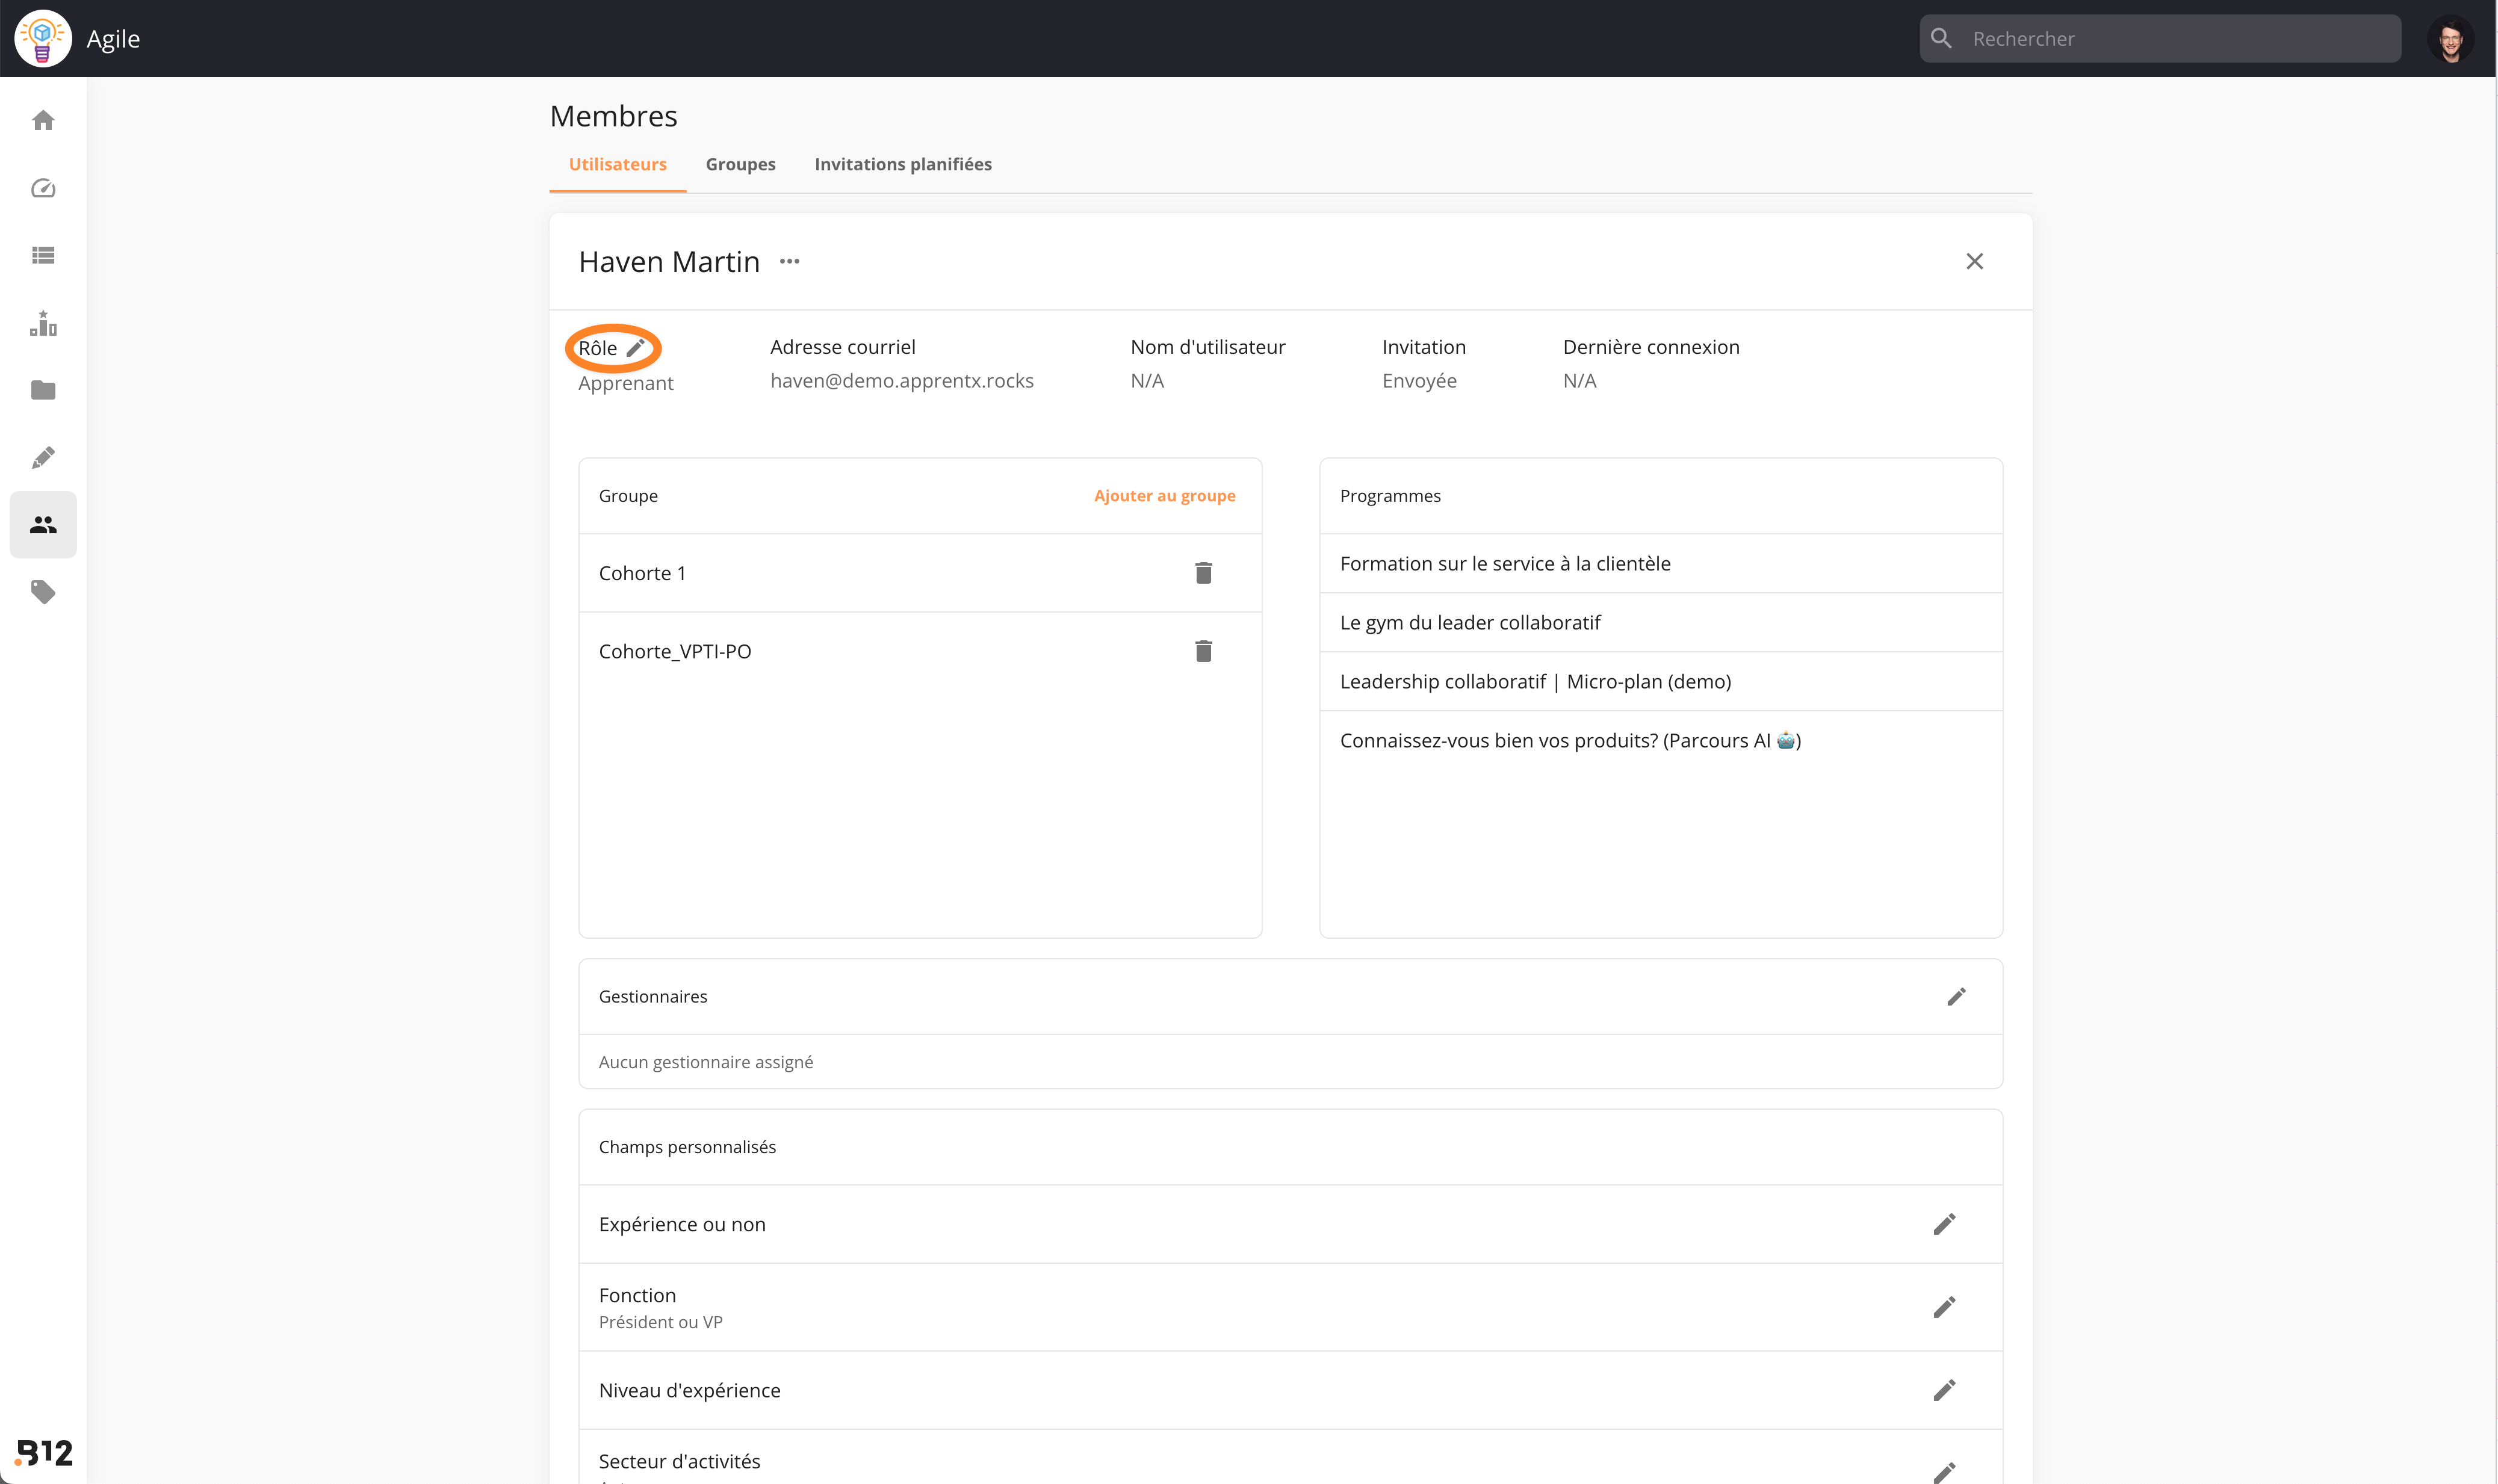Open the leaderboard podium icon in sidebar
This screenshot has height=1484, width=2498.
(43, 323)
